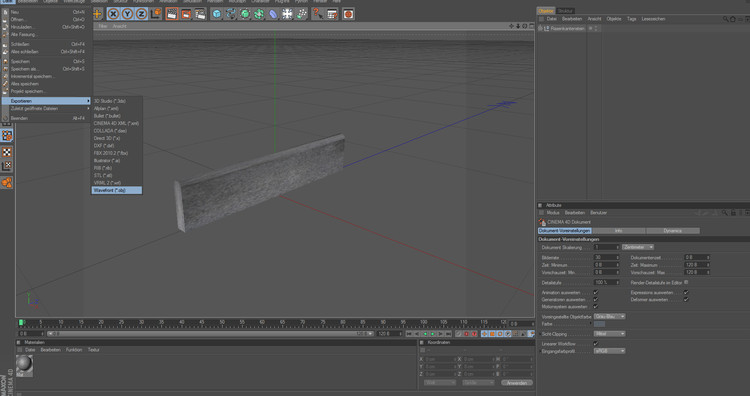Image resolution: width=750 pixels, height=396 pixels.
Task: Click the coordinate system icon with orange cube
Action: pos(155,14)
